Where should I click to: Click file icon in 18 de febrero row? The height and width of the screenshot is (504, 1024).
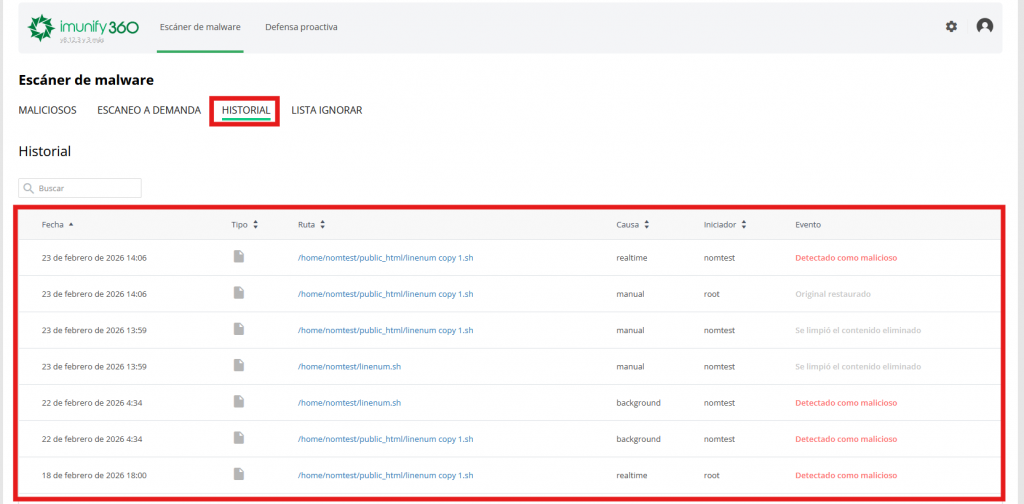(239, 474)
